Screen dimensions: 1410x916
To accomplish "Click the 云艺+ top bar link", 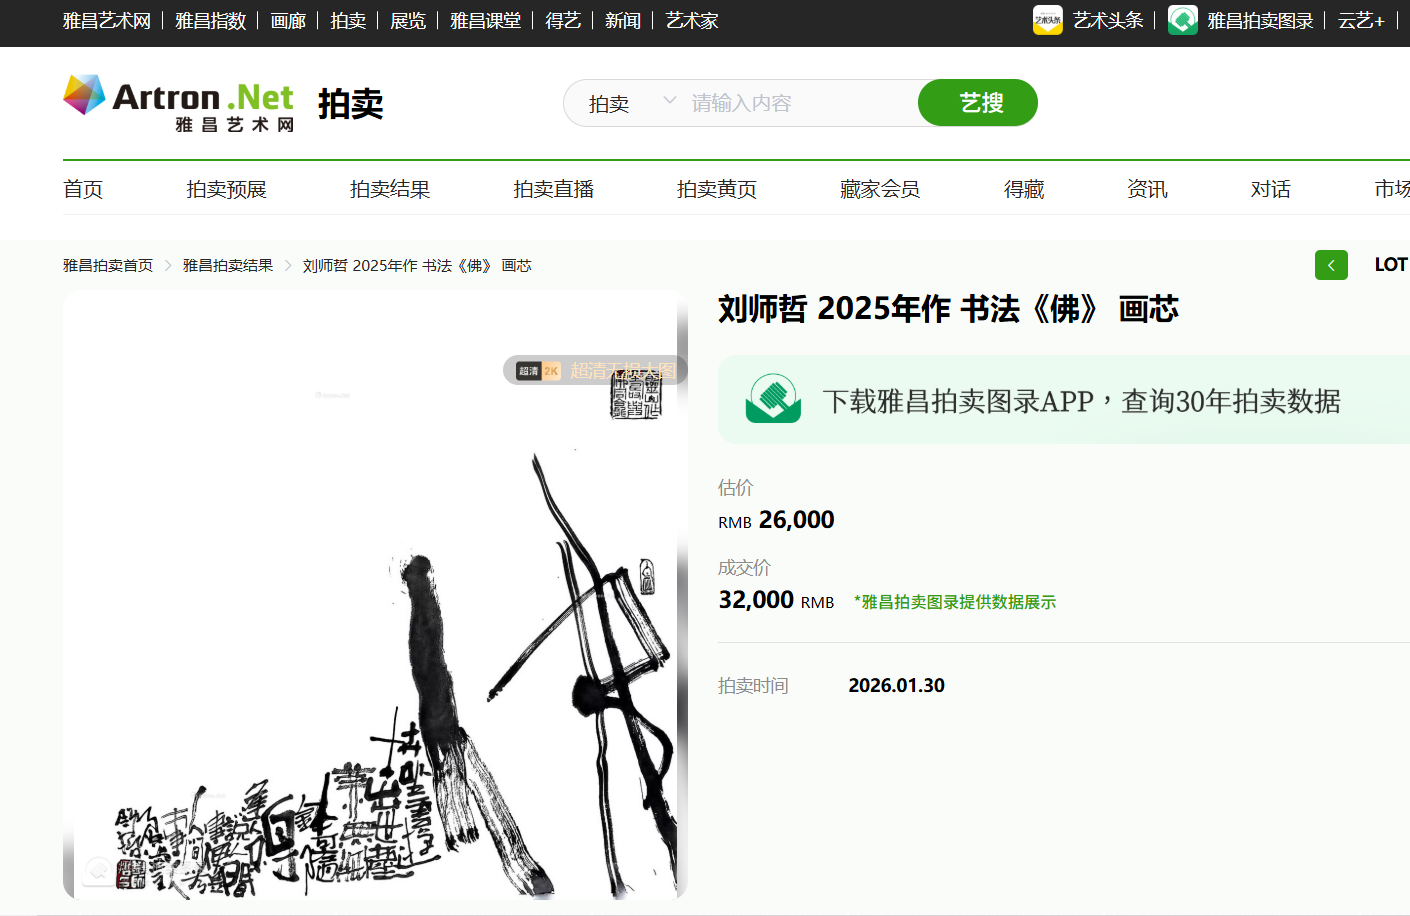I will tap(1361, 21).
